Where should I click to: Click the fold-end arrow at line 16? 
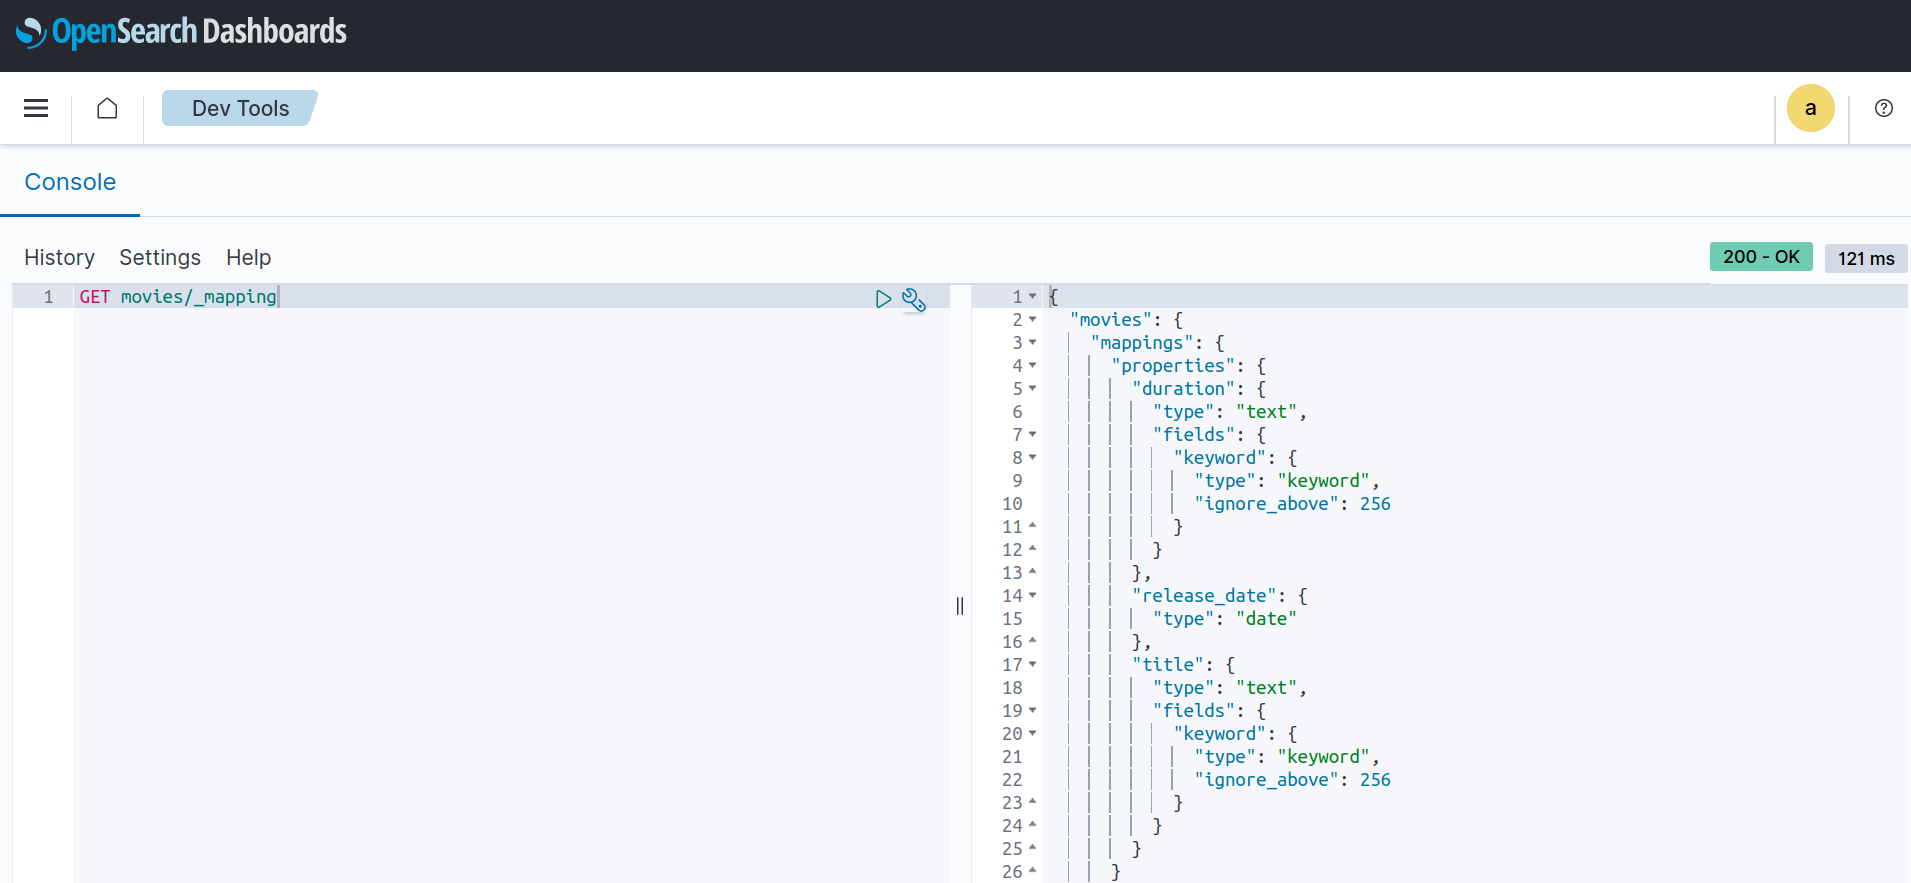(1032, 641)
